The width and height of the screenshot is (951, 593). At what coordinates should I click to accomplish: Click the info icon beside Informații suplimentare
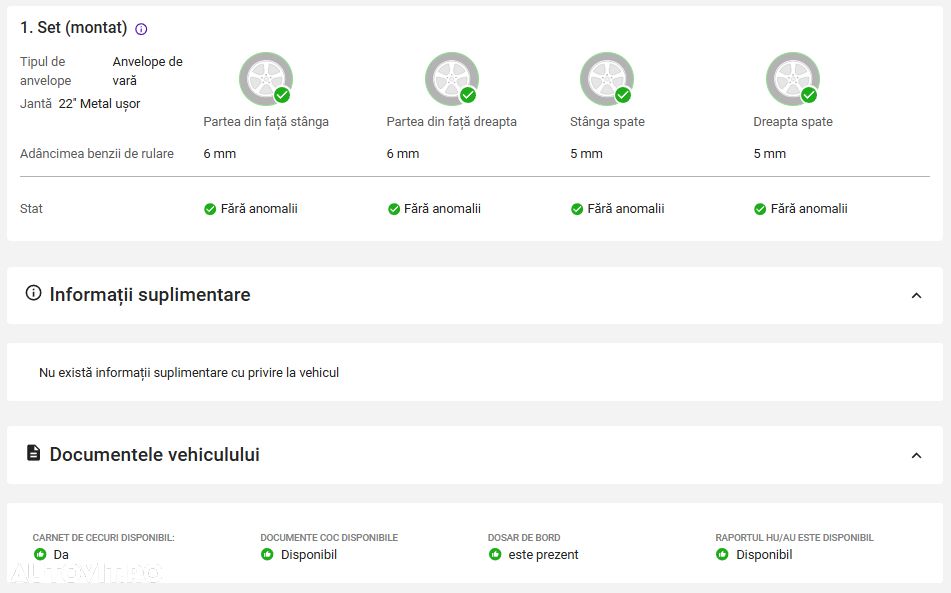(x=33, y=293)
